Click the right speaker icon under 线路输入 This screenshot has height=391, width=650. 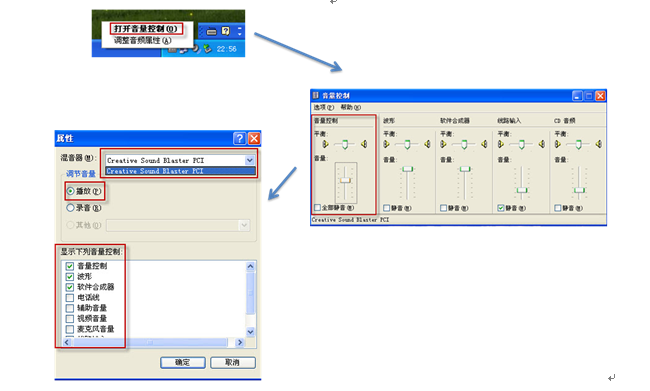point(541,144)
